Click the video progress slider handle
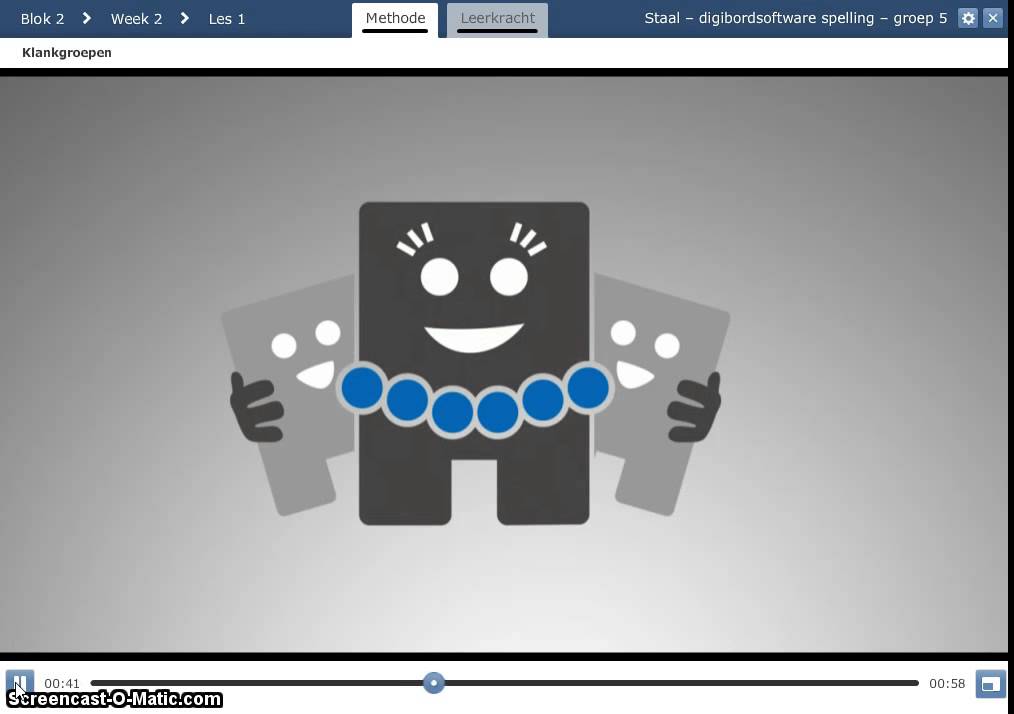The width and height of the screenshot is (1014, 714). point(434,683)
